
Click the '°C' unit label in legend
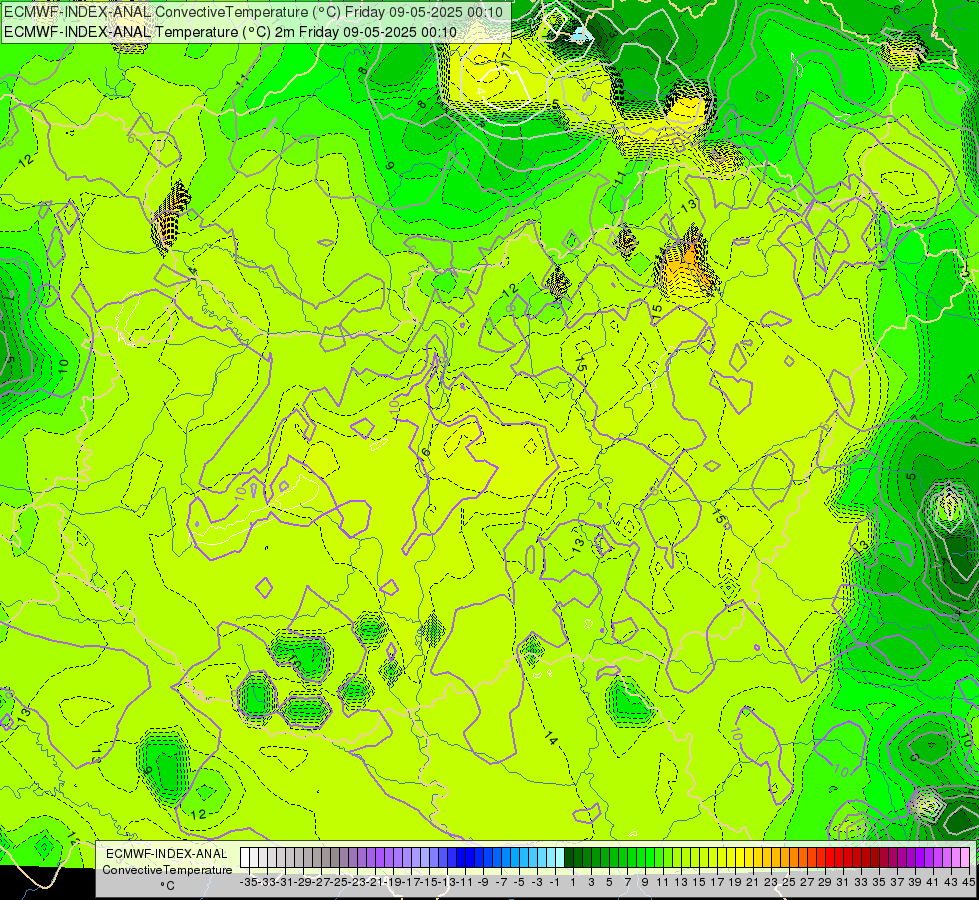coord(167,885)
